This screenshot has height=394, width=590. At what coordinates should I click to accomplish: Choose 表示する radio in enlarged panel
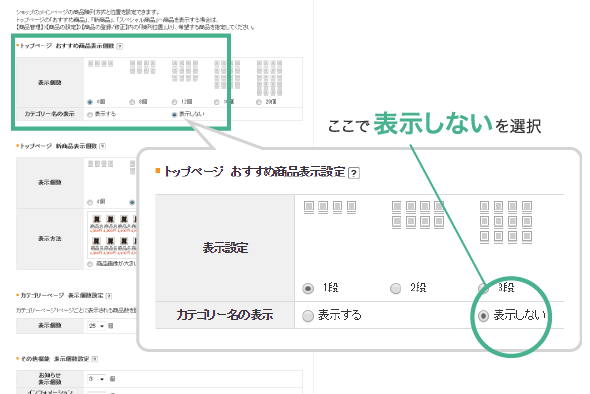pos(308,316)
